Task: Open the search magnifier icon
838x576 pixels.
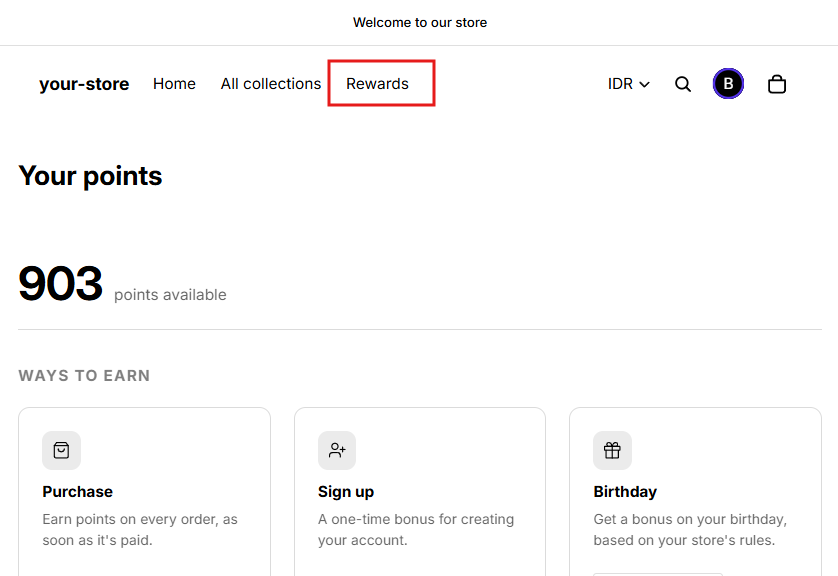Action: pos(682,84)
